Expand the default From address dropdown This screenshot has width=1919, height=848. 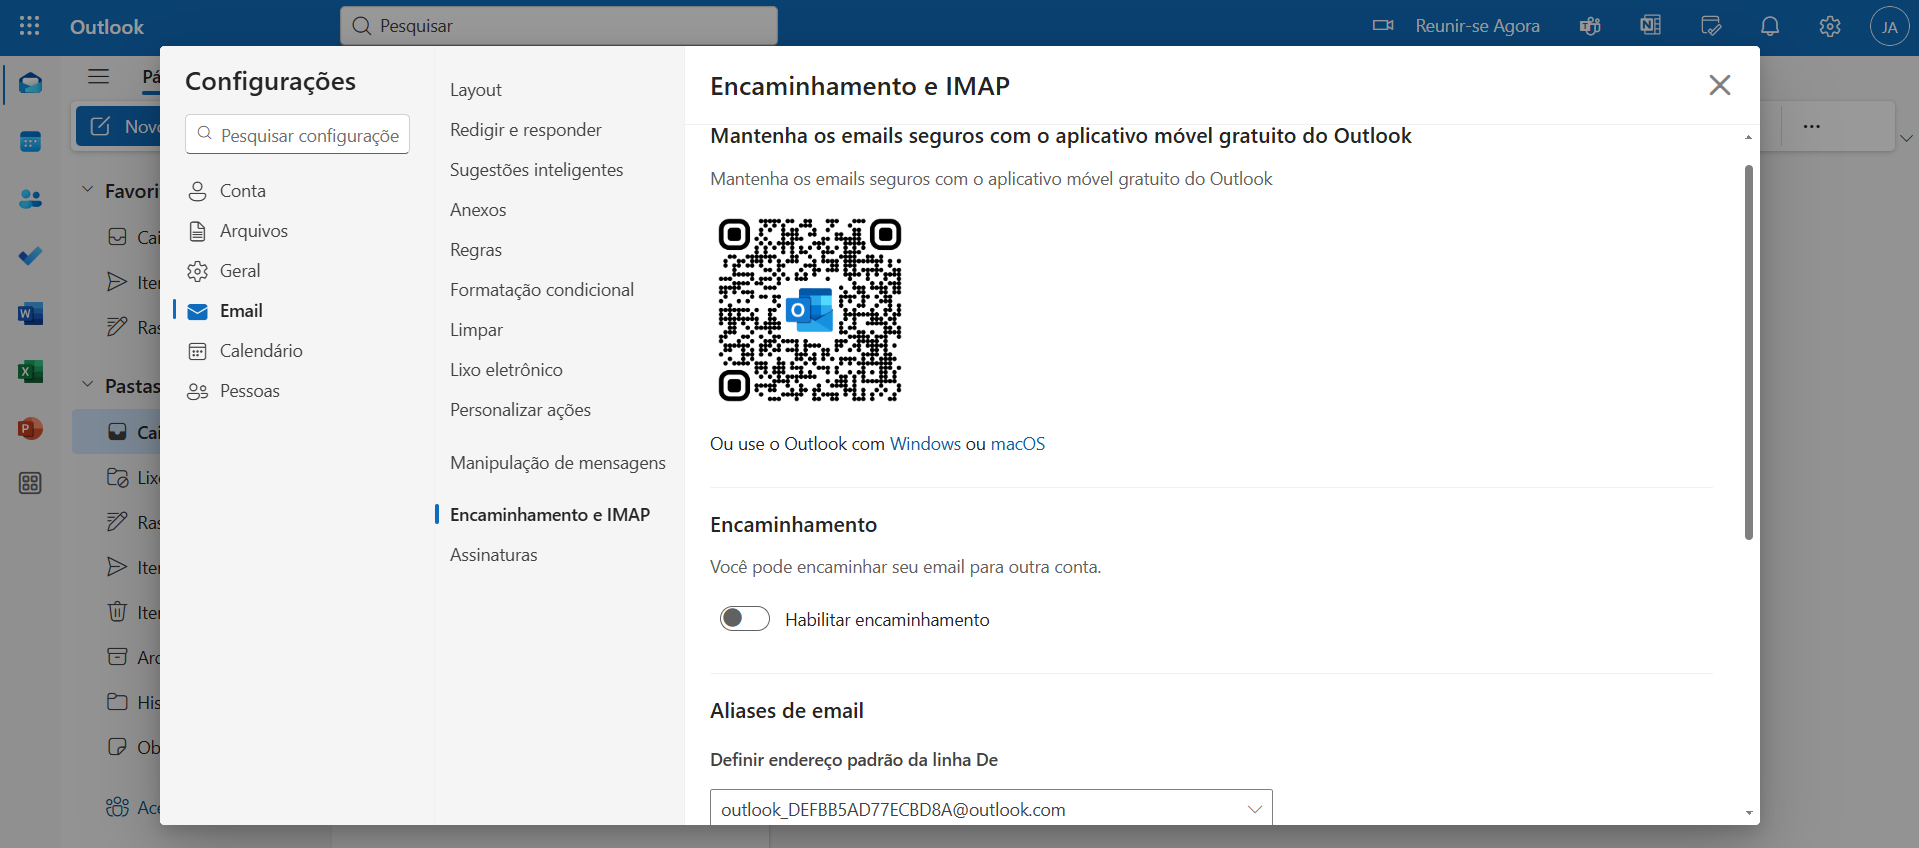point(1254,809)
